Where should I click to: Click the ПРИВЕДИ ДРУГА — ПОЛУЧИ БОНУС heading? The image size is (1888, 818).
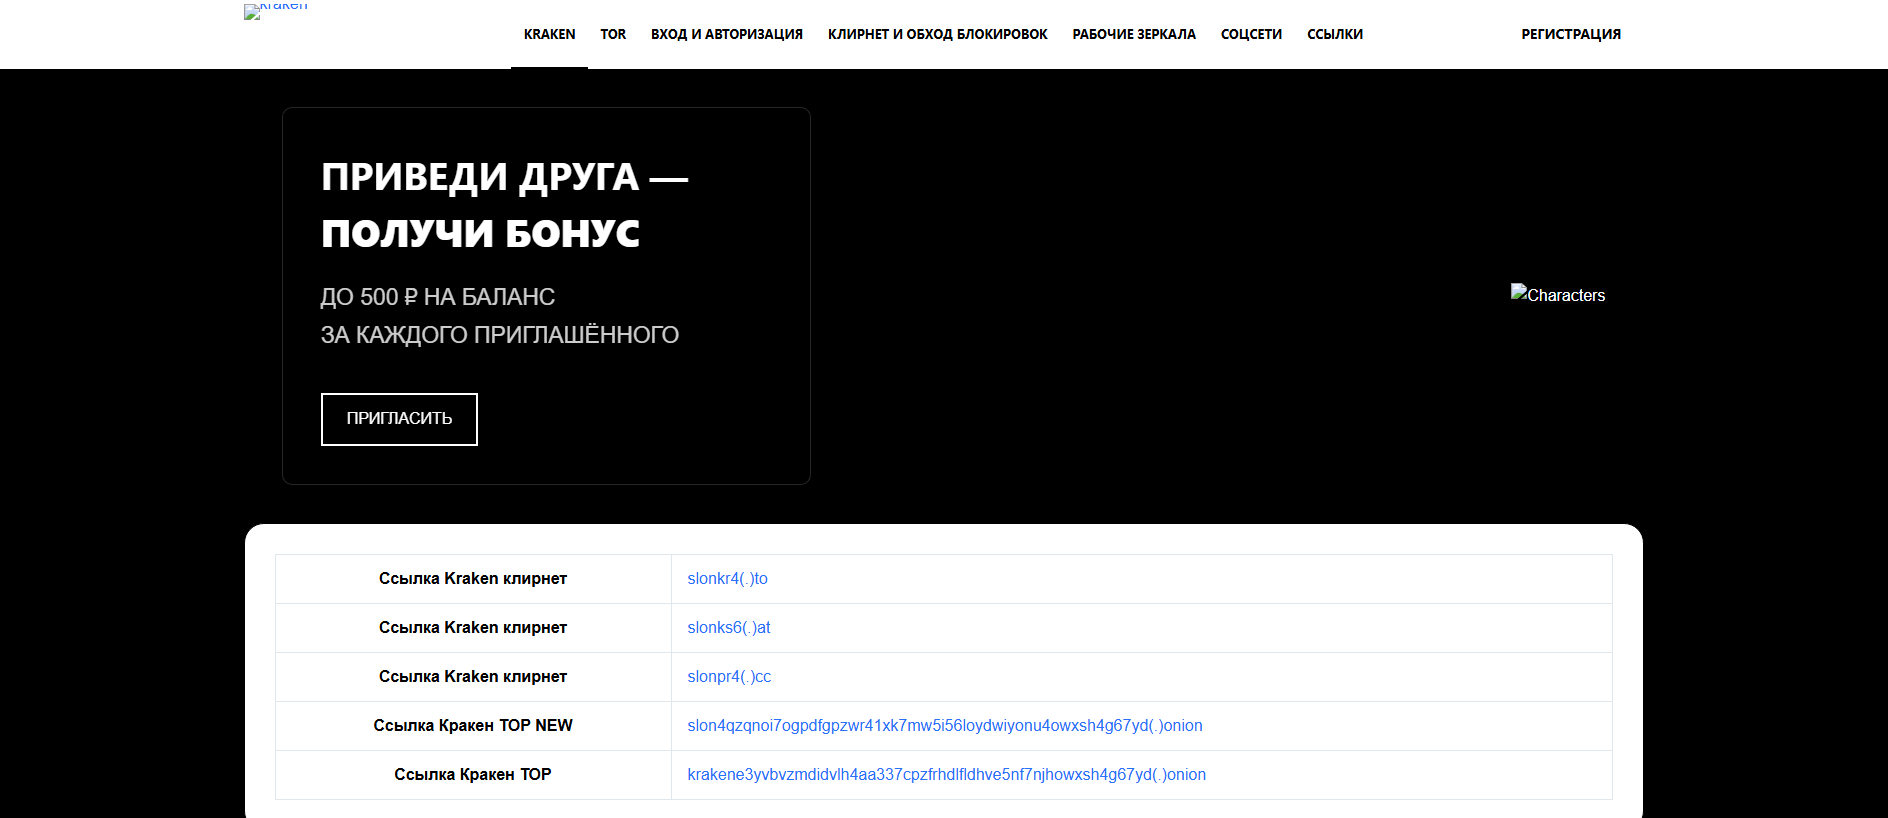505,205
